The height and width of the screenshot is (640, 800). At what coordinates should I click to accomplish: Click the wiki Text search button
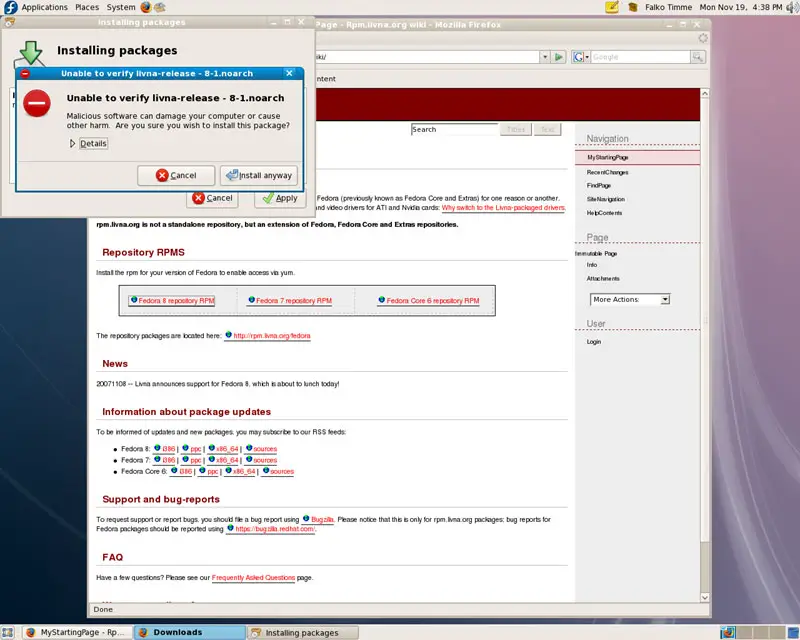click(547, 130)
